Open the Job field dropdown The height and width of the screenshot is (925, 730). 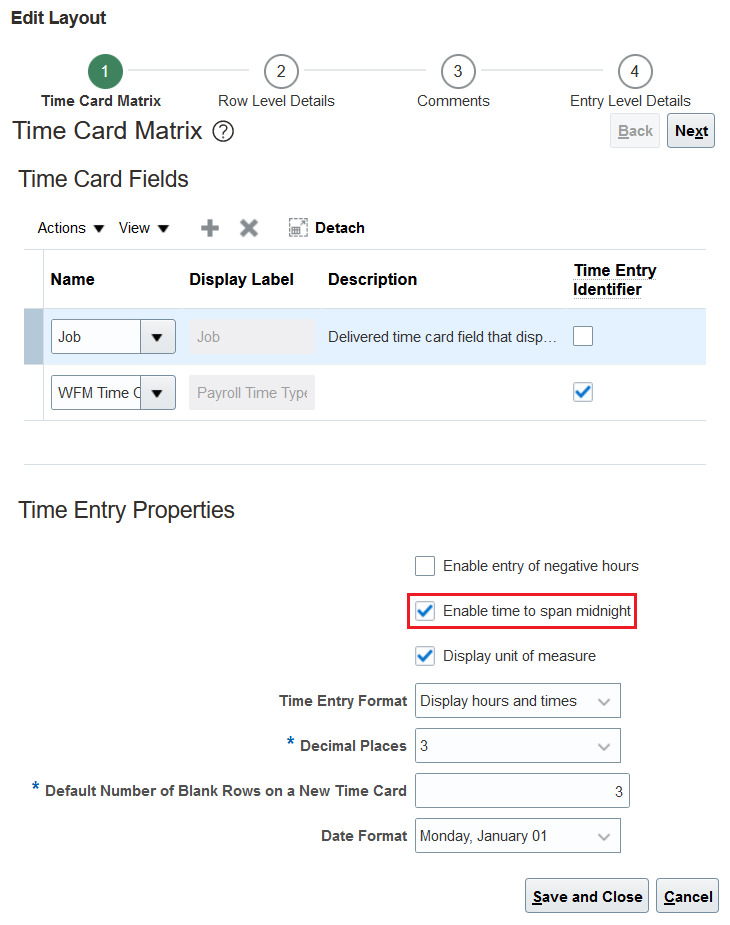(x=157, y=336)
